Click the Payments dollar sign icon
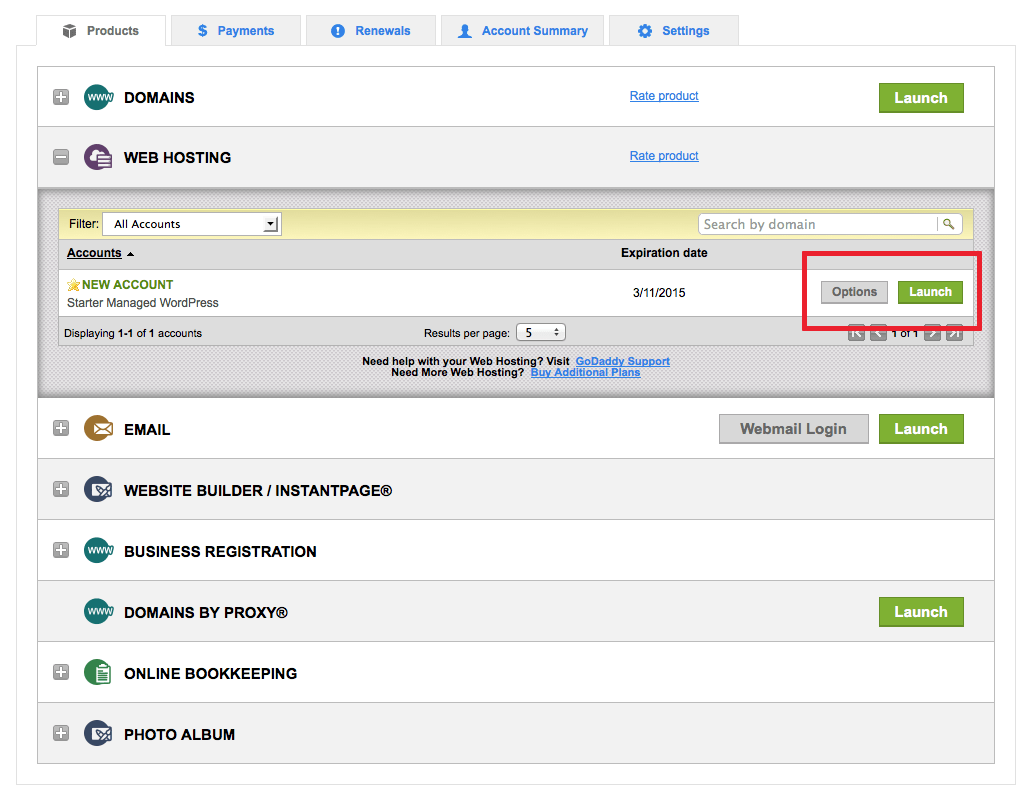The width and height of the screenshot is (1034, 801). click(202, 31)
